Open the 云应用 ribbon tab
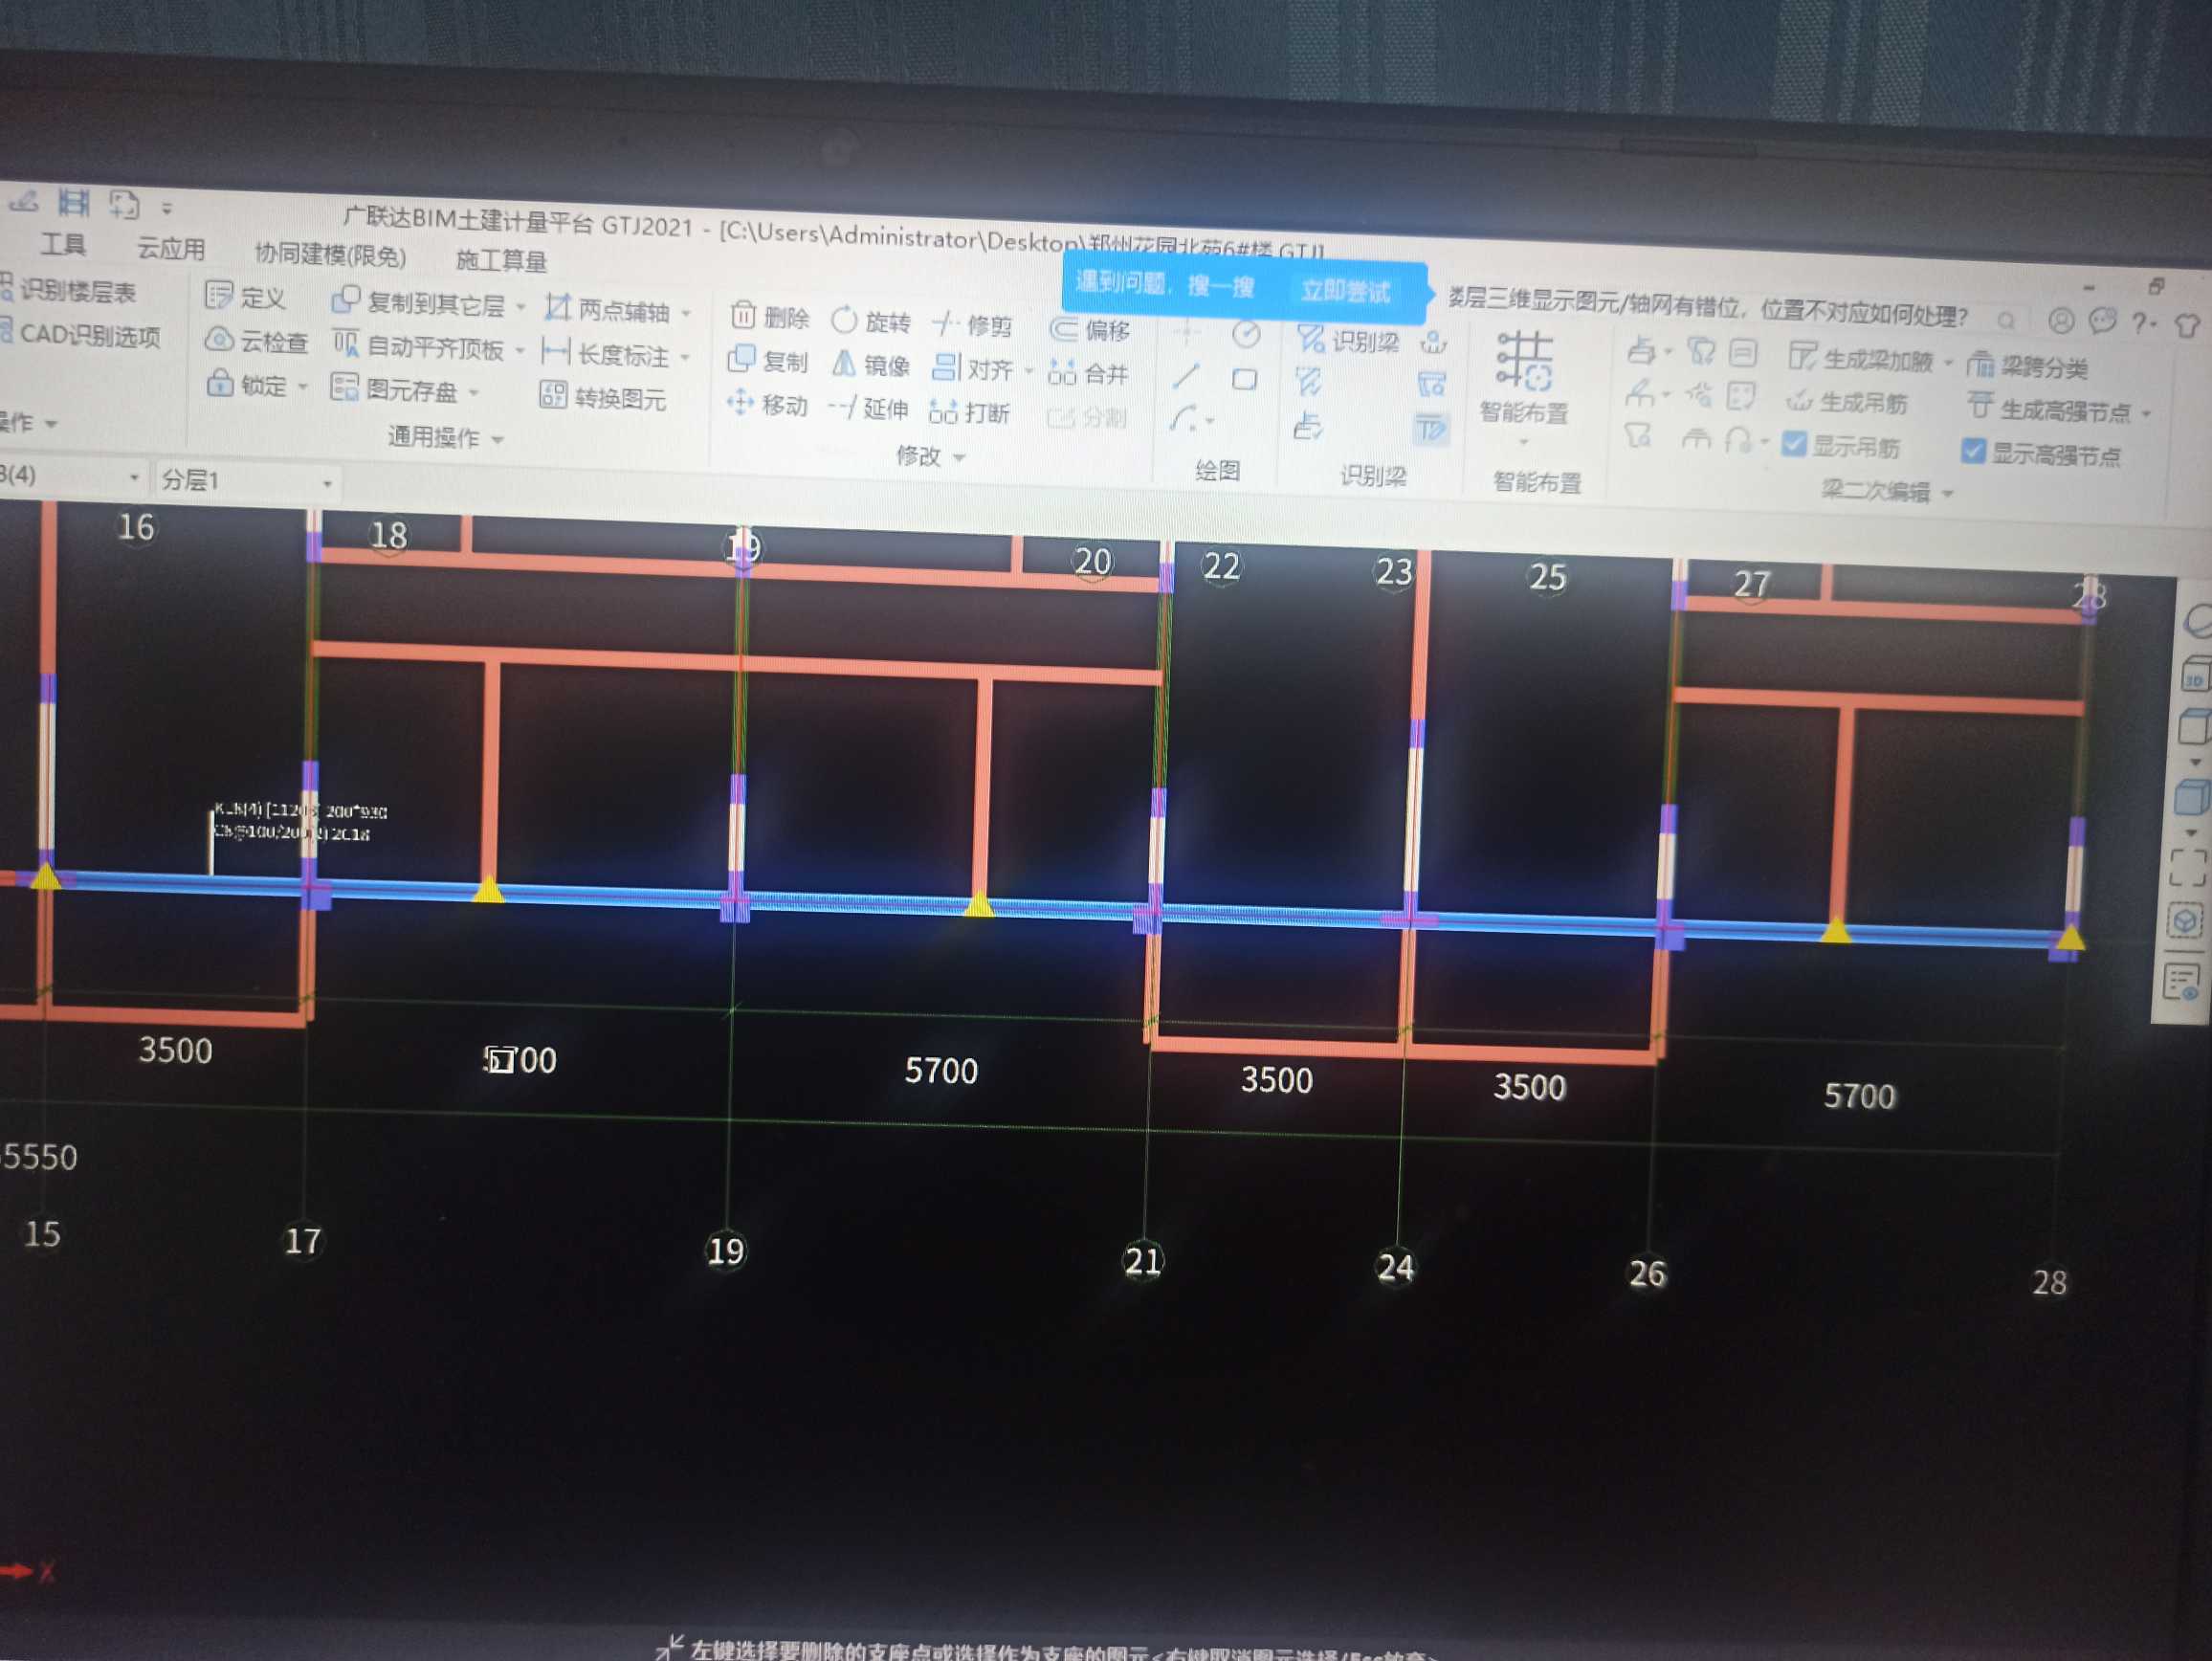Screen dimensions: 2212x1661 [x=171, y=248]
